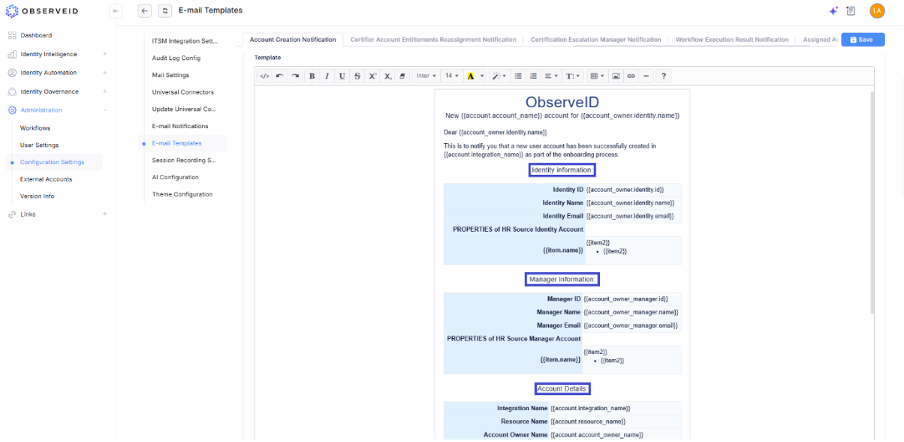This screenshot has width=904, height=442.
Task: Open ITSM Integration Settings
Action: point(183,41)
